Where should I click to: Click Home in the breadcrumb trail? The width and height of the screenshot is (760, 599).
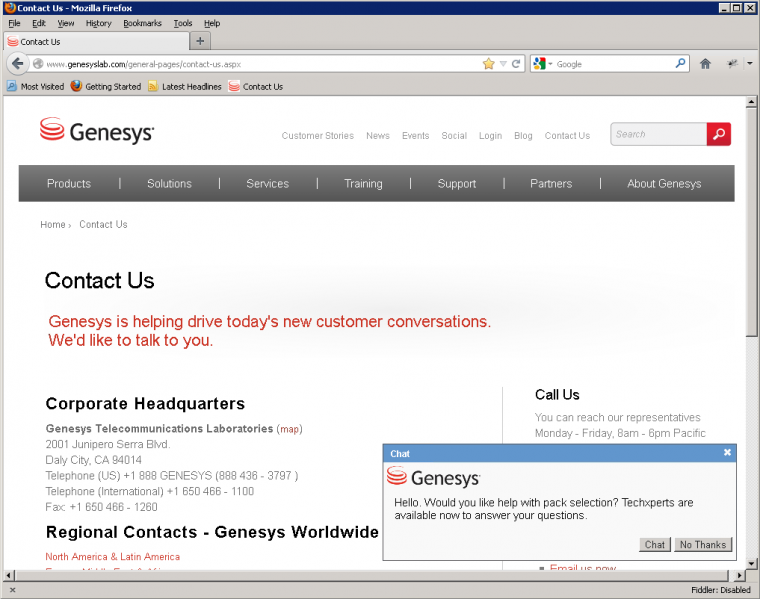(53, 224)
